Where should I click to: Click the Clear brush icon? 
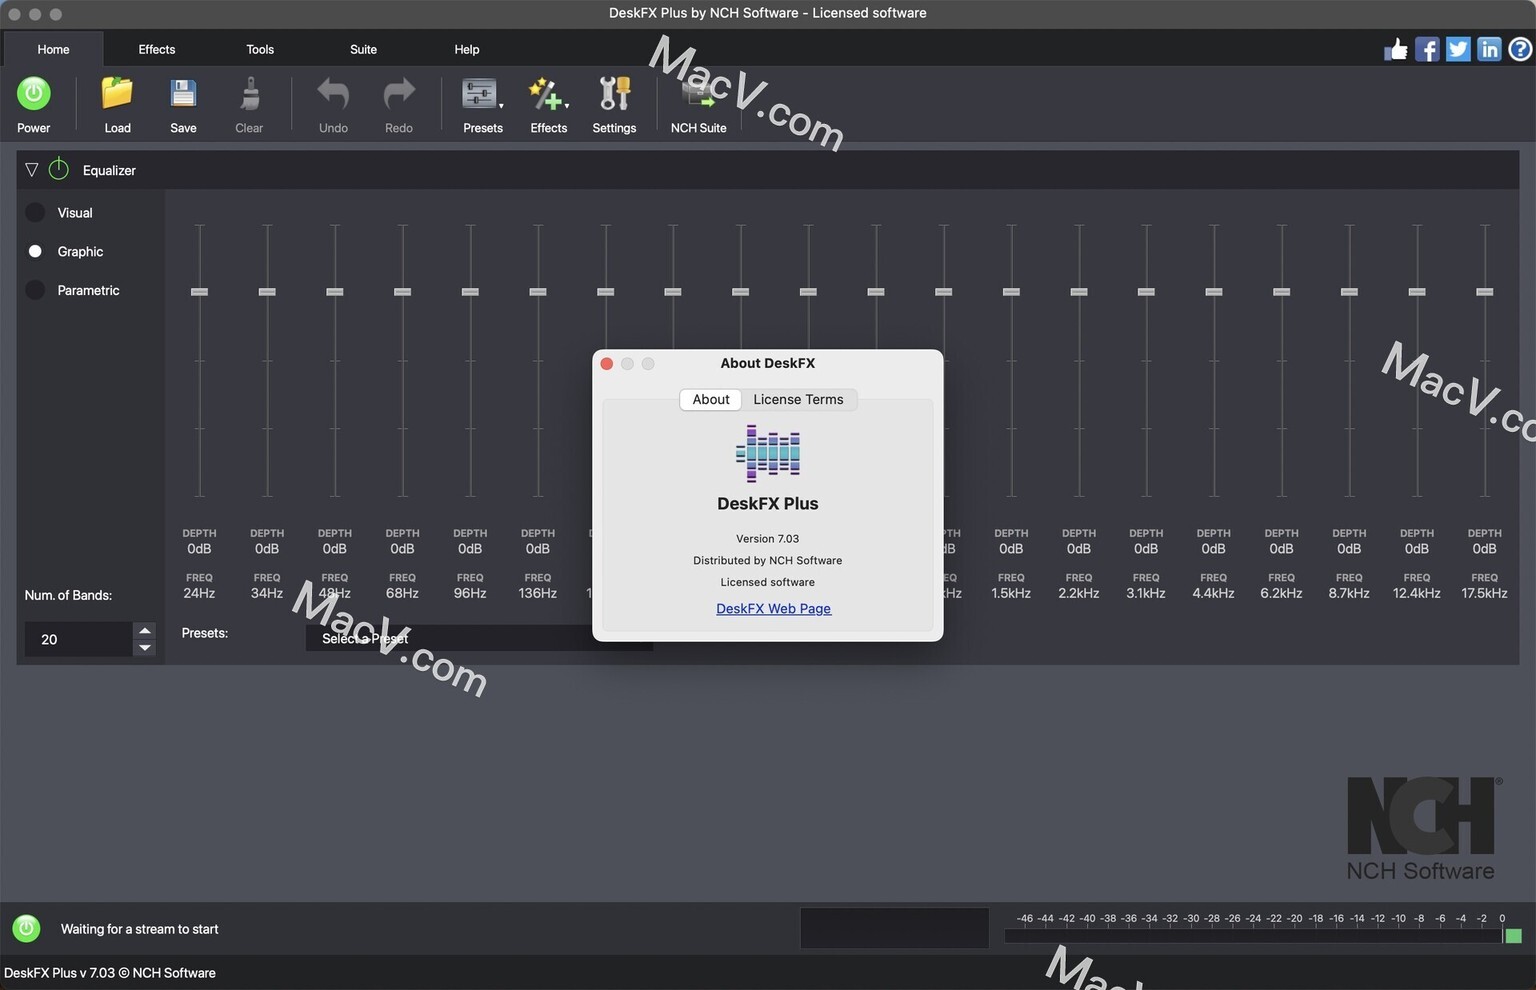coord(249,94)
